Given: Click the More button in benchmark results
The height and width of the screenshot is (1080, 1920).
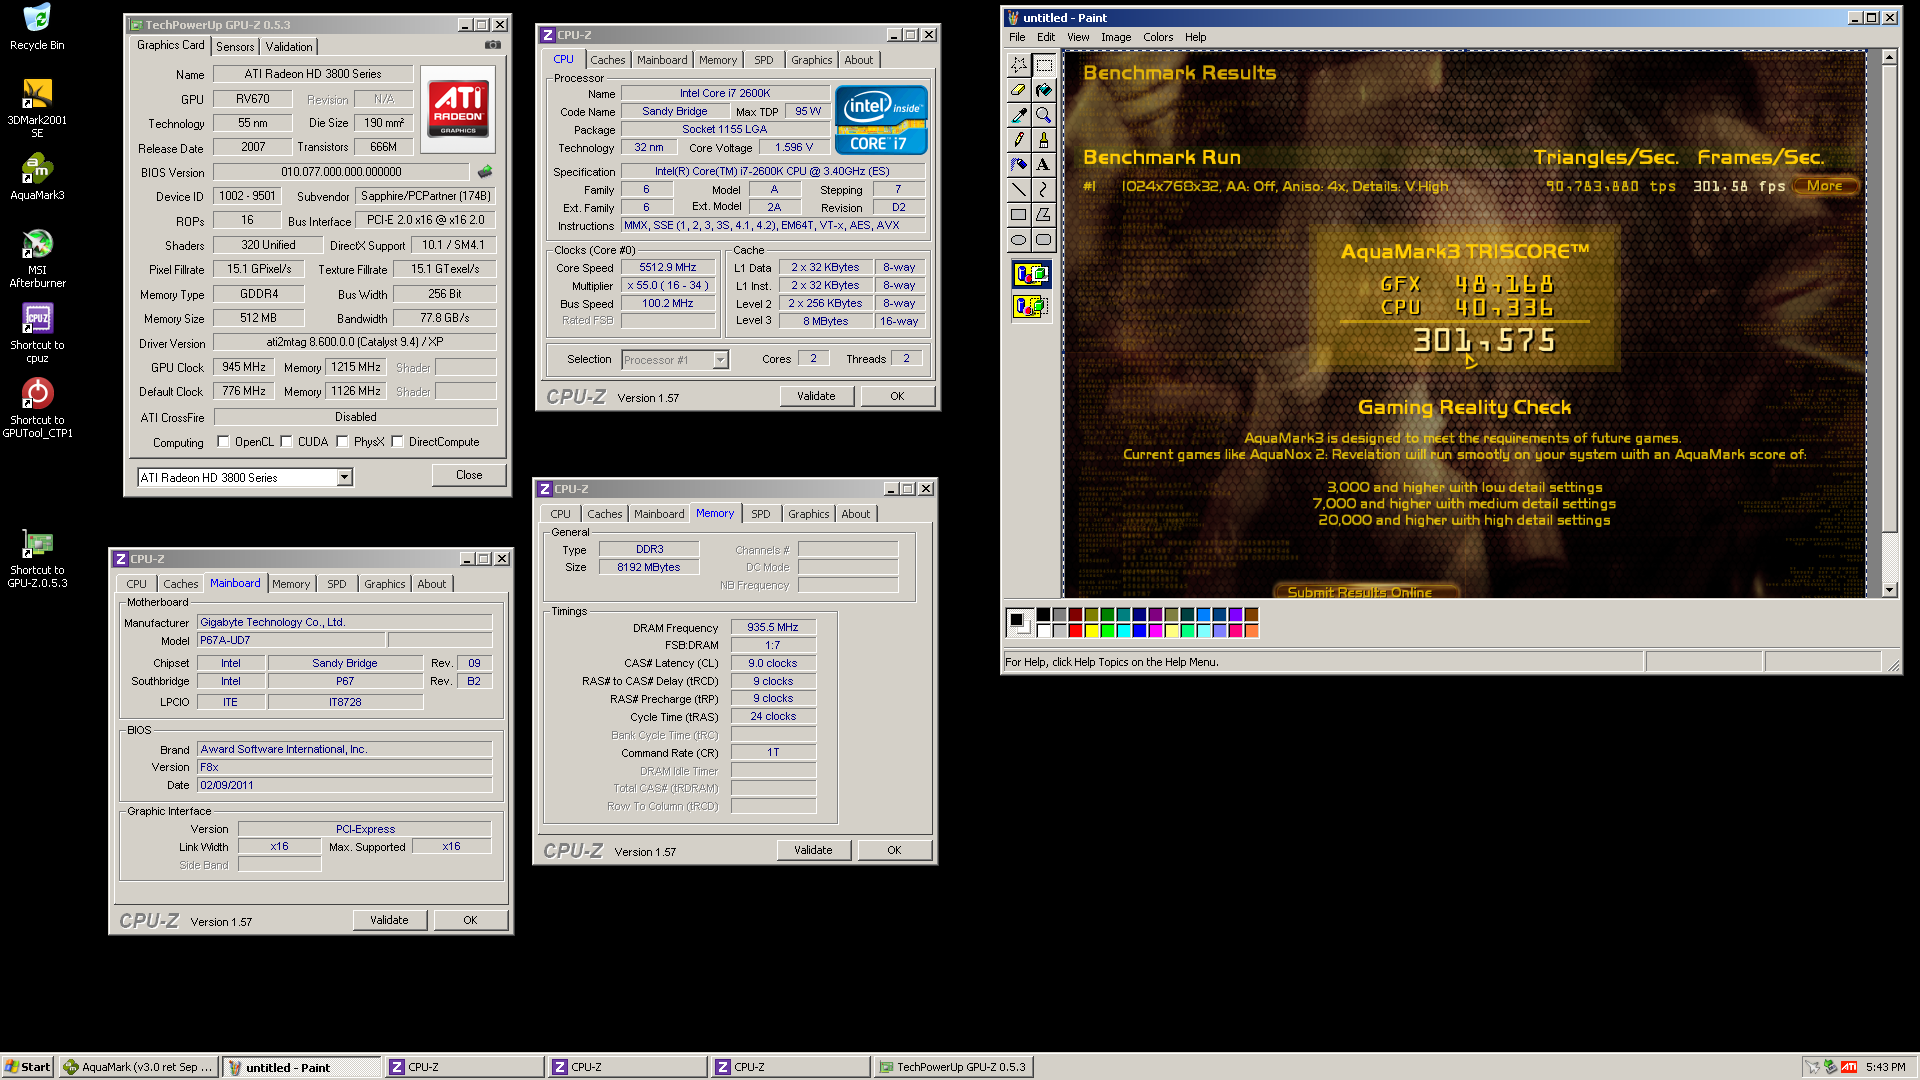Looking at the screenshot, I should click(1825, 186).
